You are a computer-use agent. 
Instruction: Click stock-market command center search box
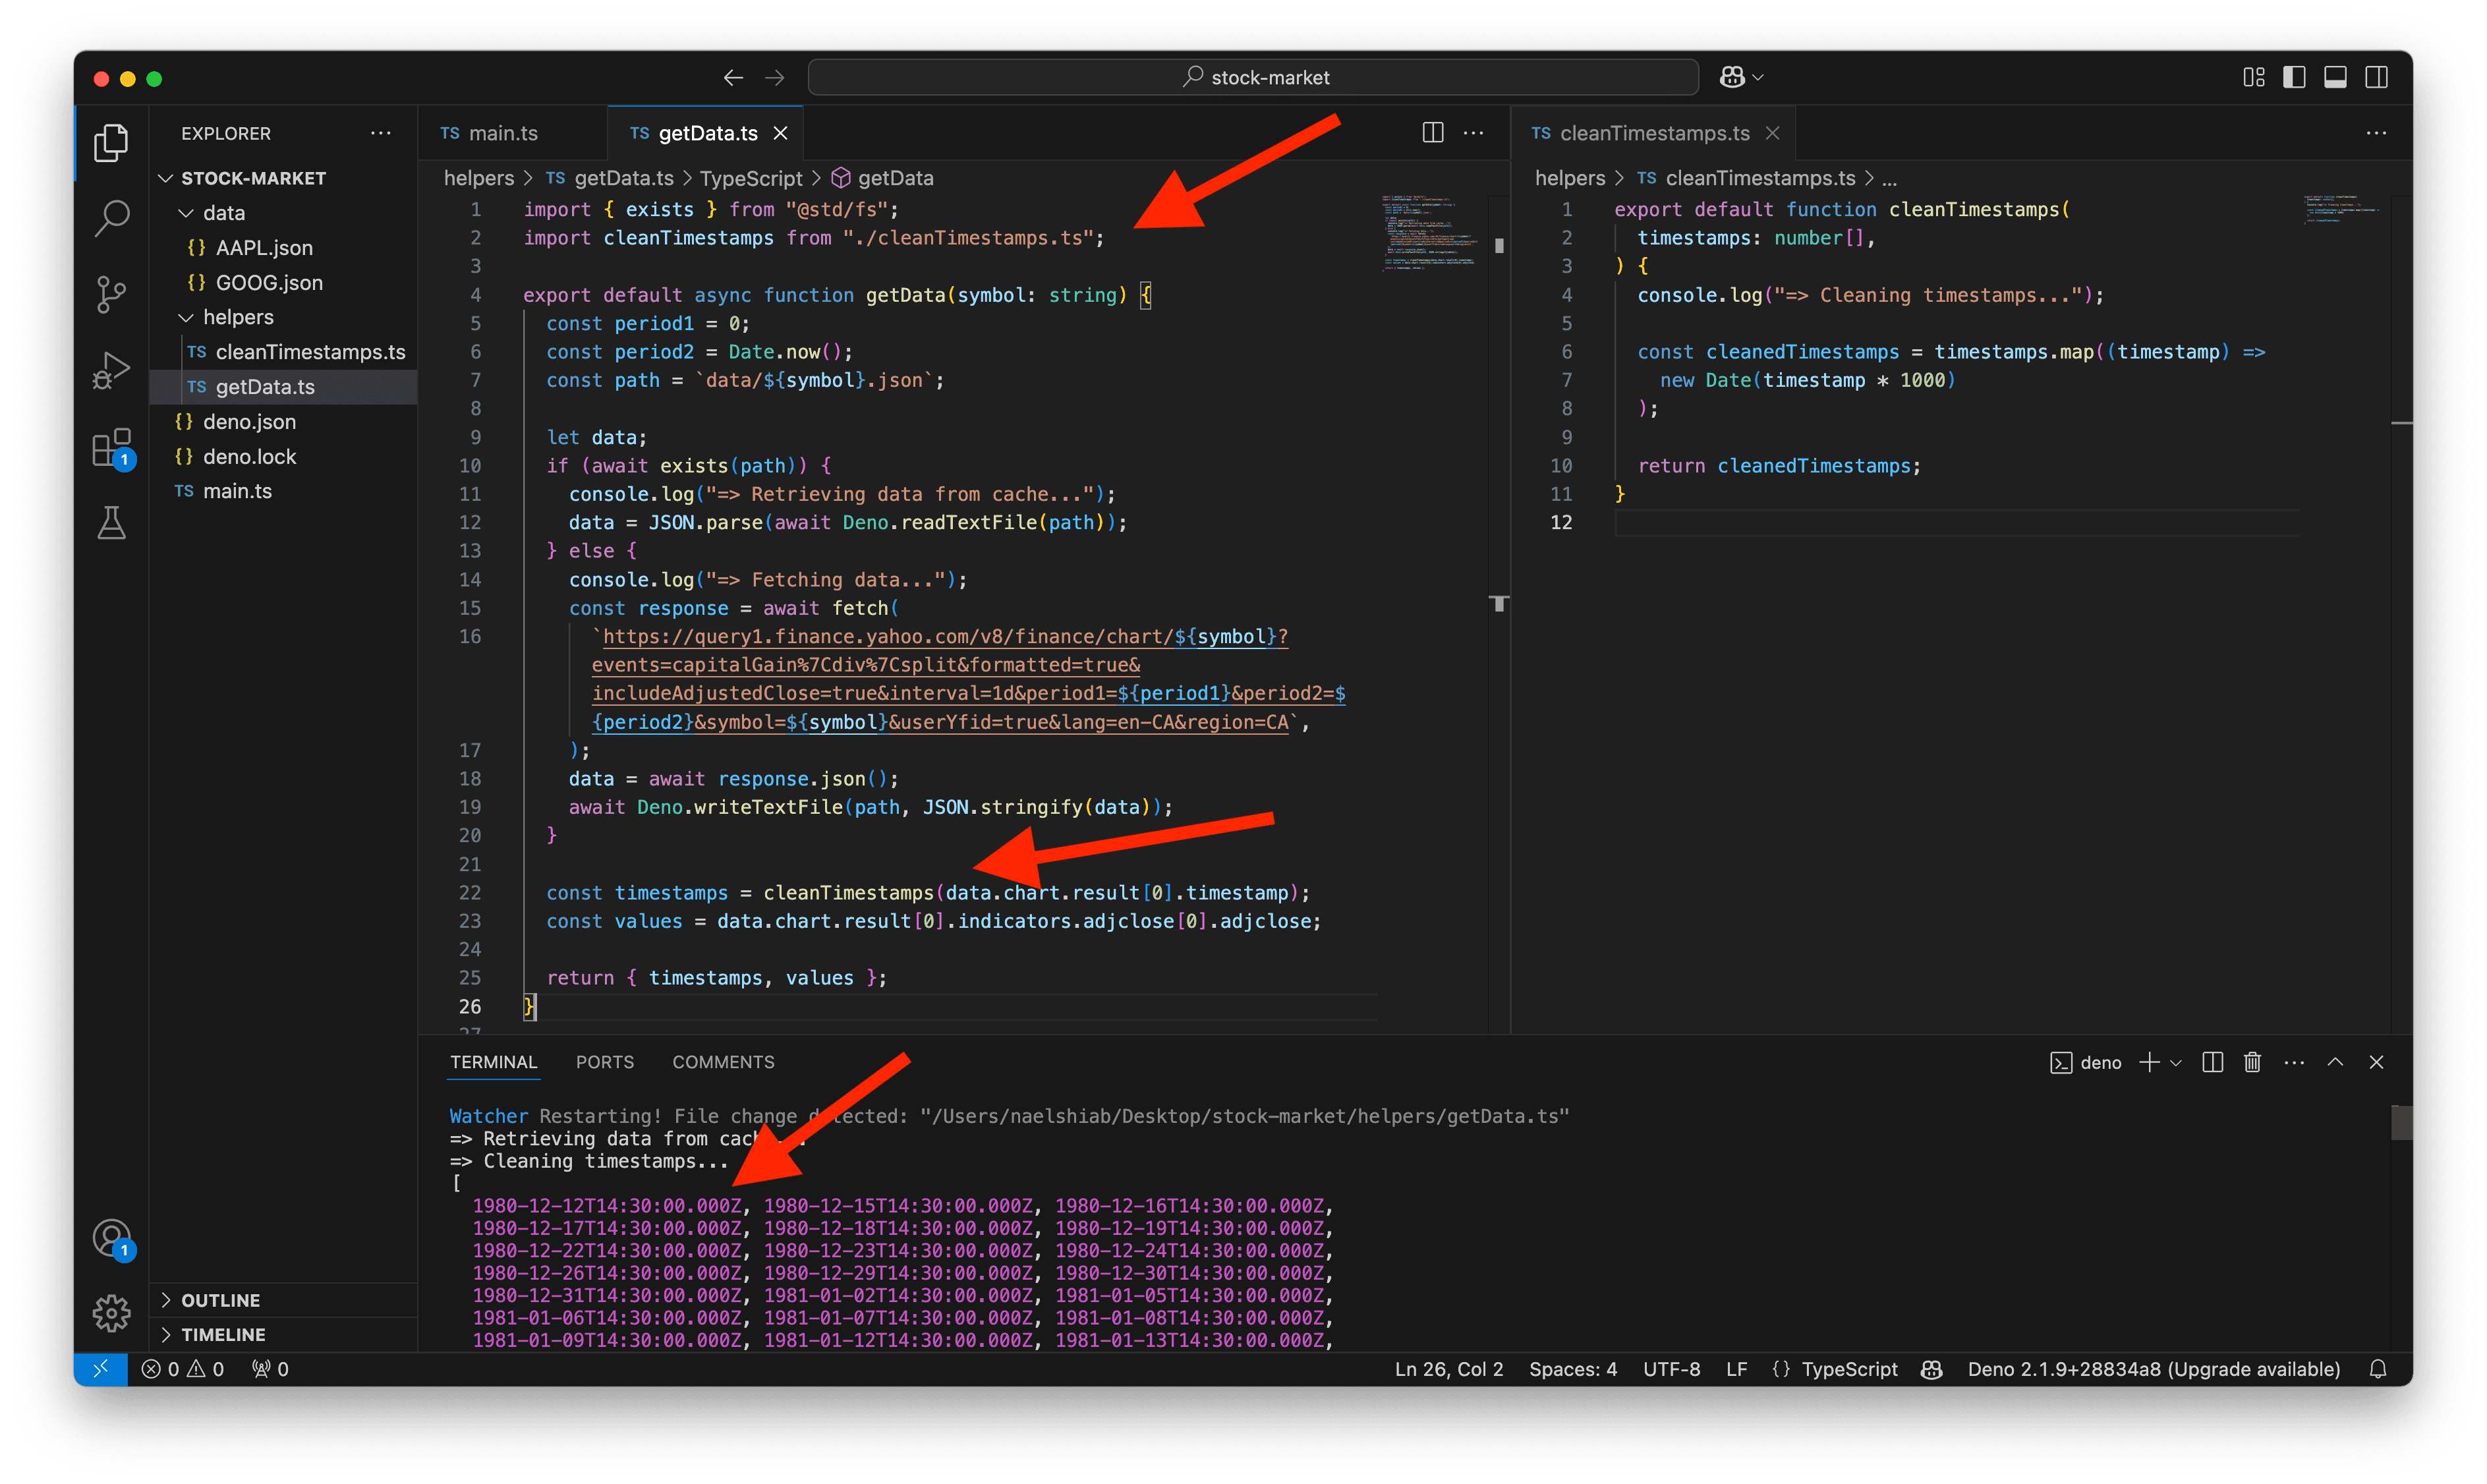coord(1253,77)
